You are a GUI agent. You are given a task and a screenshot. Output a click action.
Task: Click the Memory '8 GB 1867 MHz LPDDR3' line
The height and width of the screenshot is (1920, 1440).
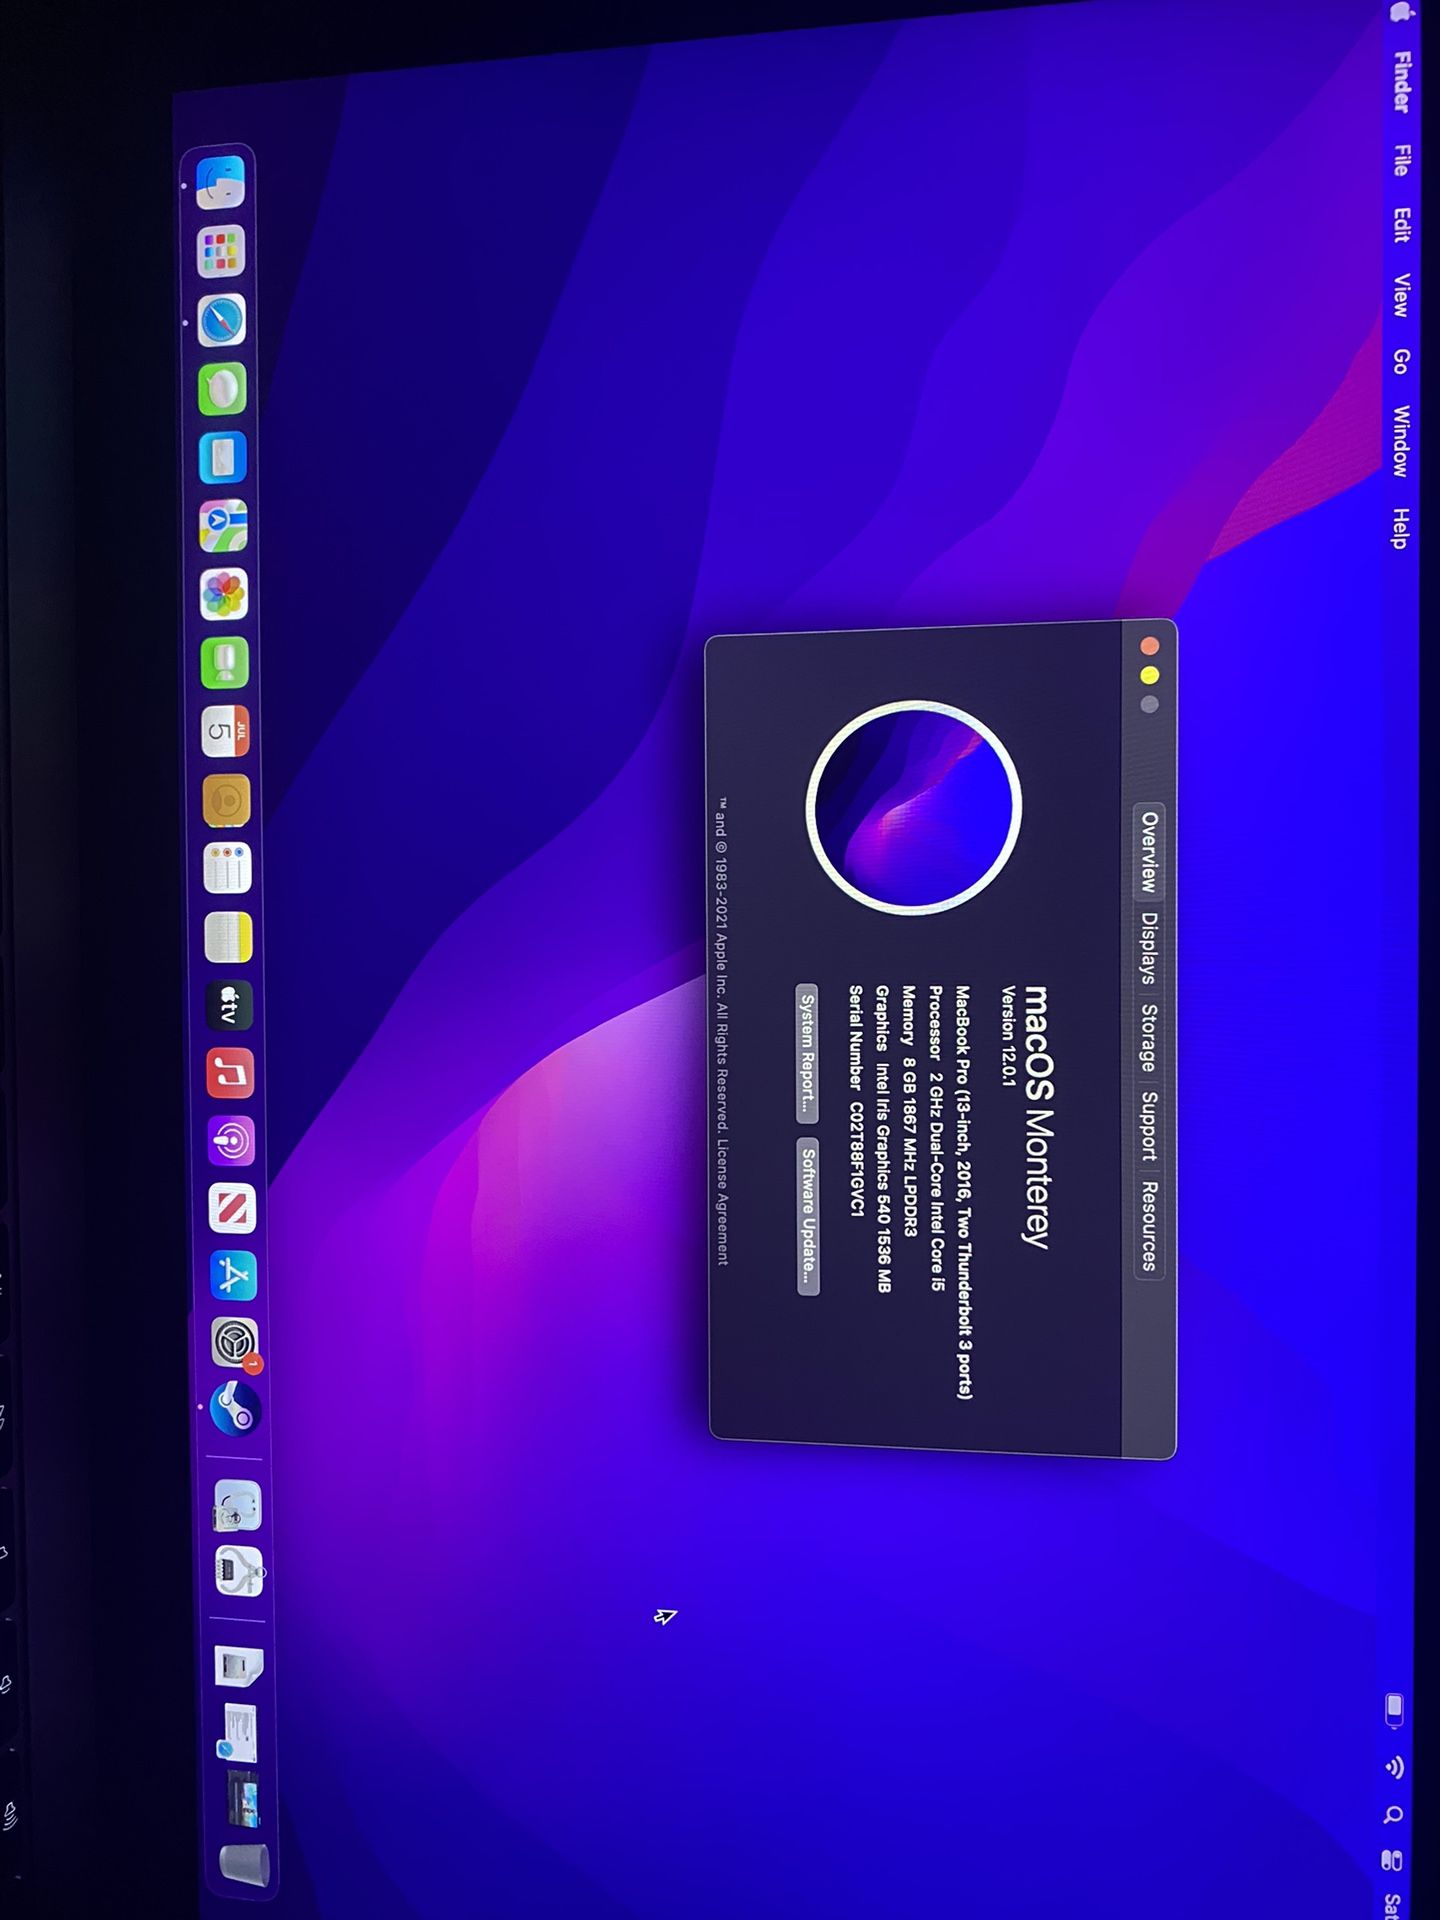point(909,1111)
